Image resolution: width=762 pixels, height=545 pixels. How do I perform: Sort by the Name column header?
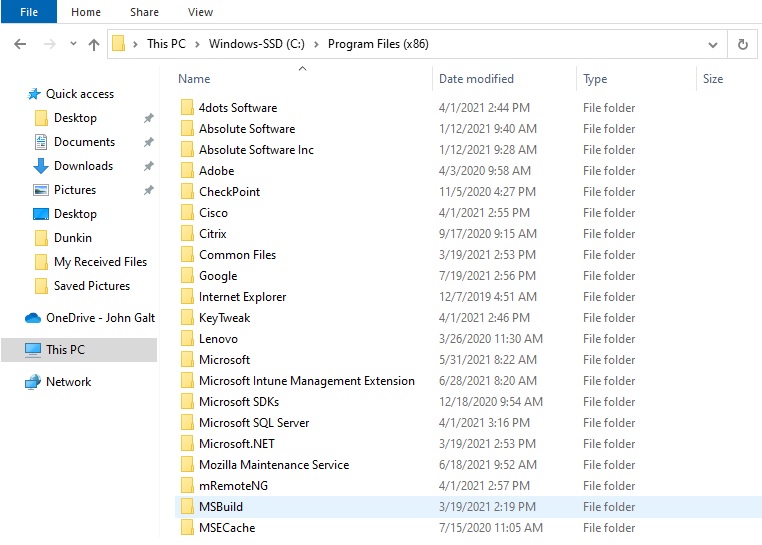click(x=194, y=79)
